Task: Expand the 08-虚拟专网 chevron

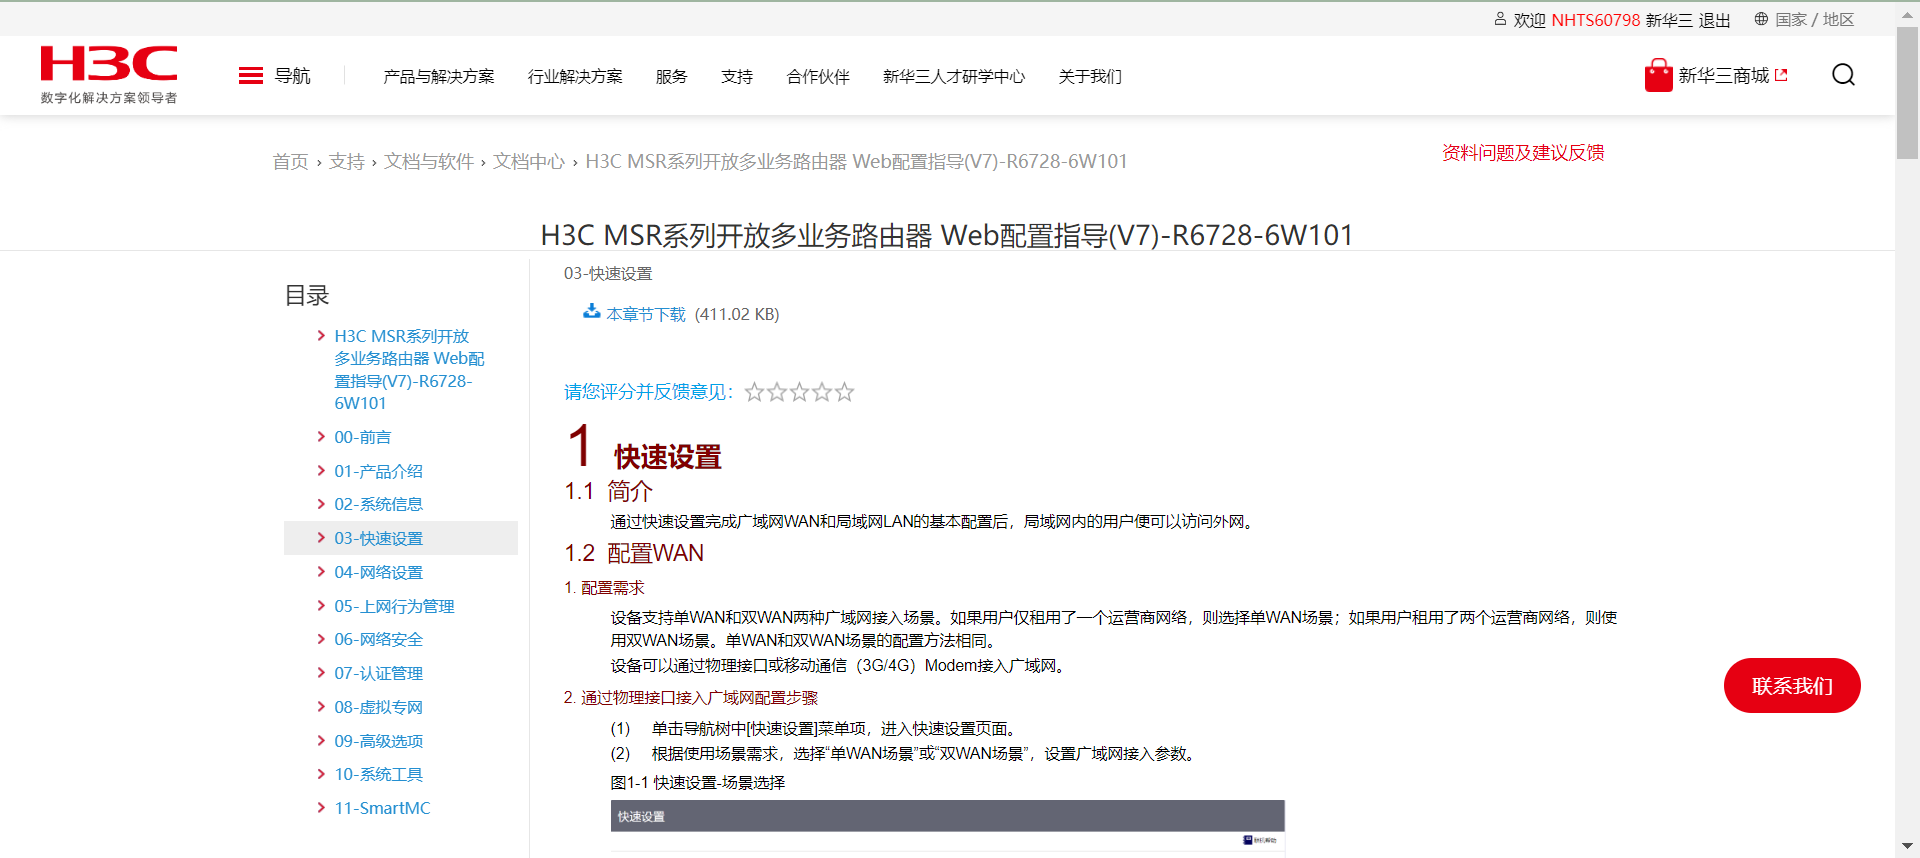Action: click(321, 706)
